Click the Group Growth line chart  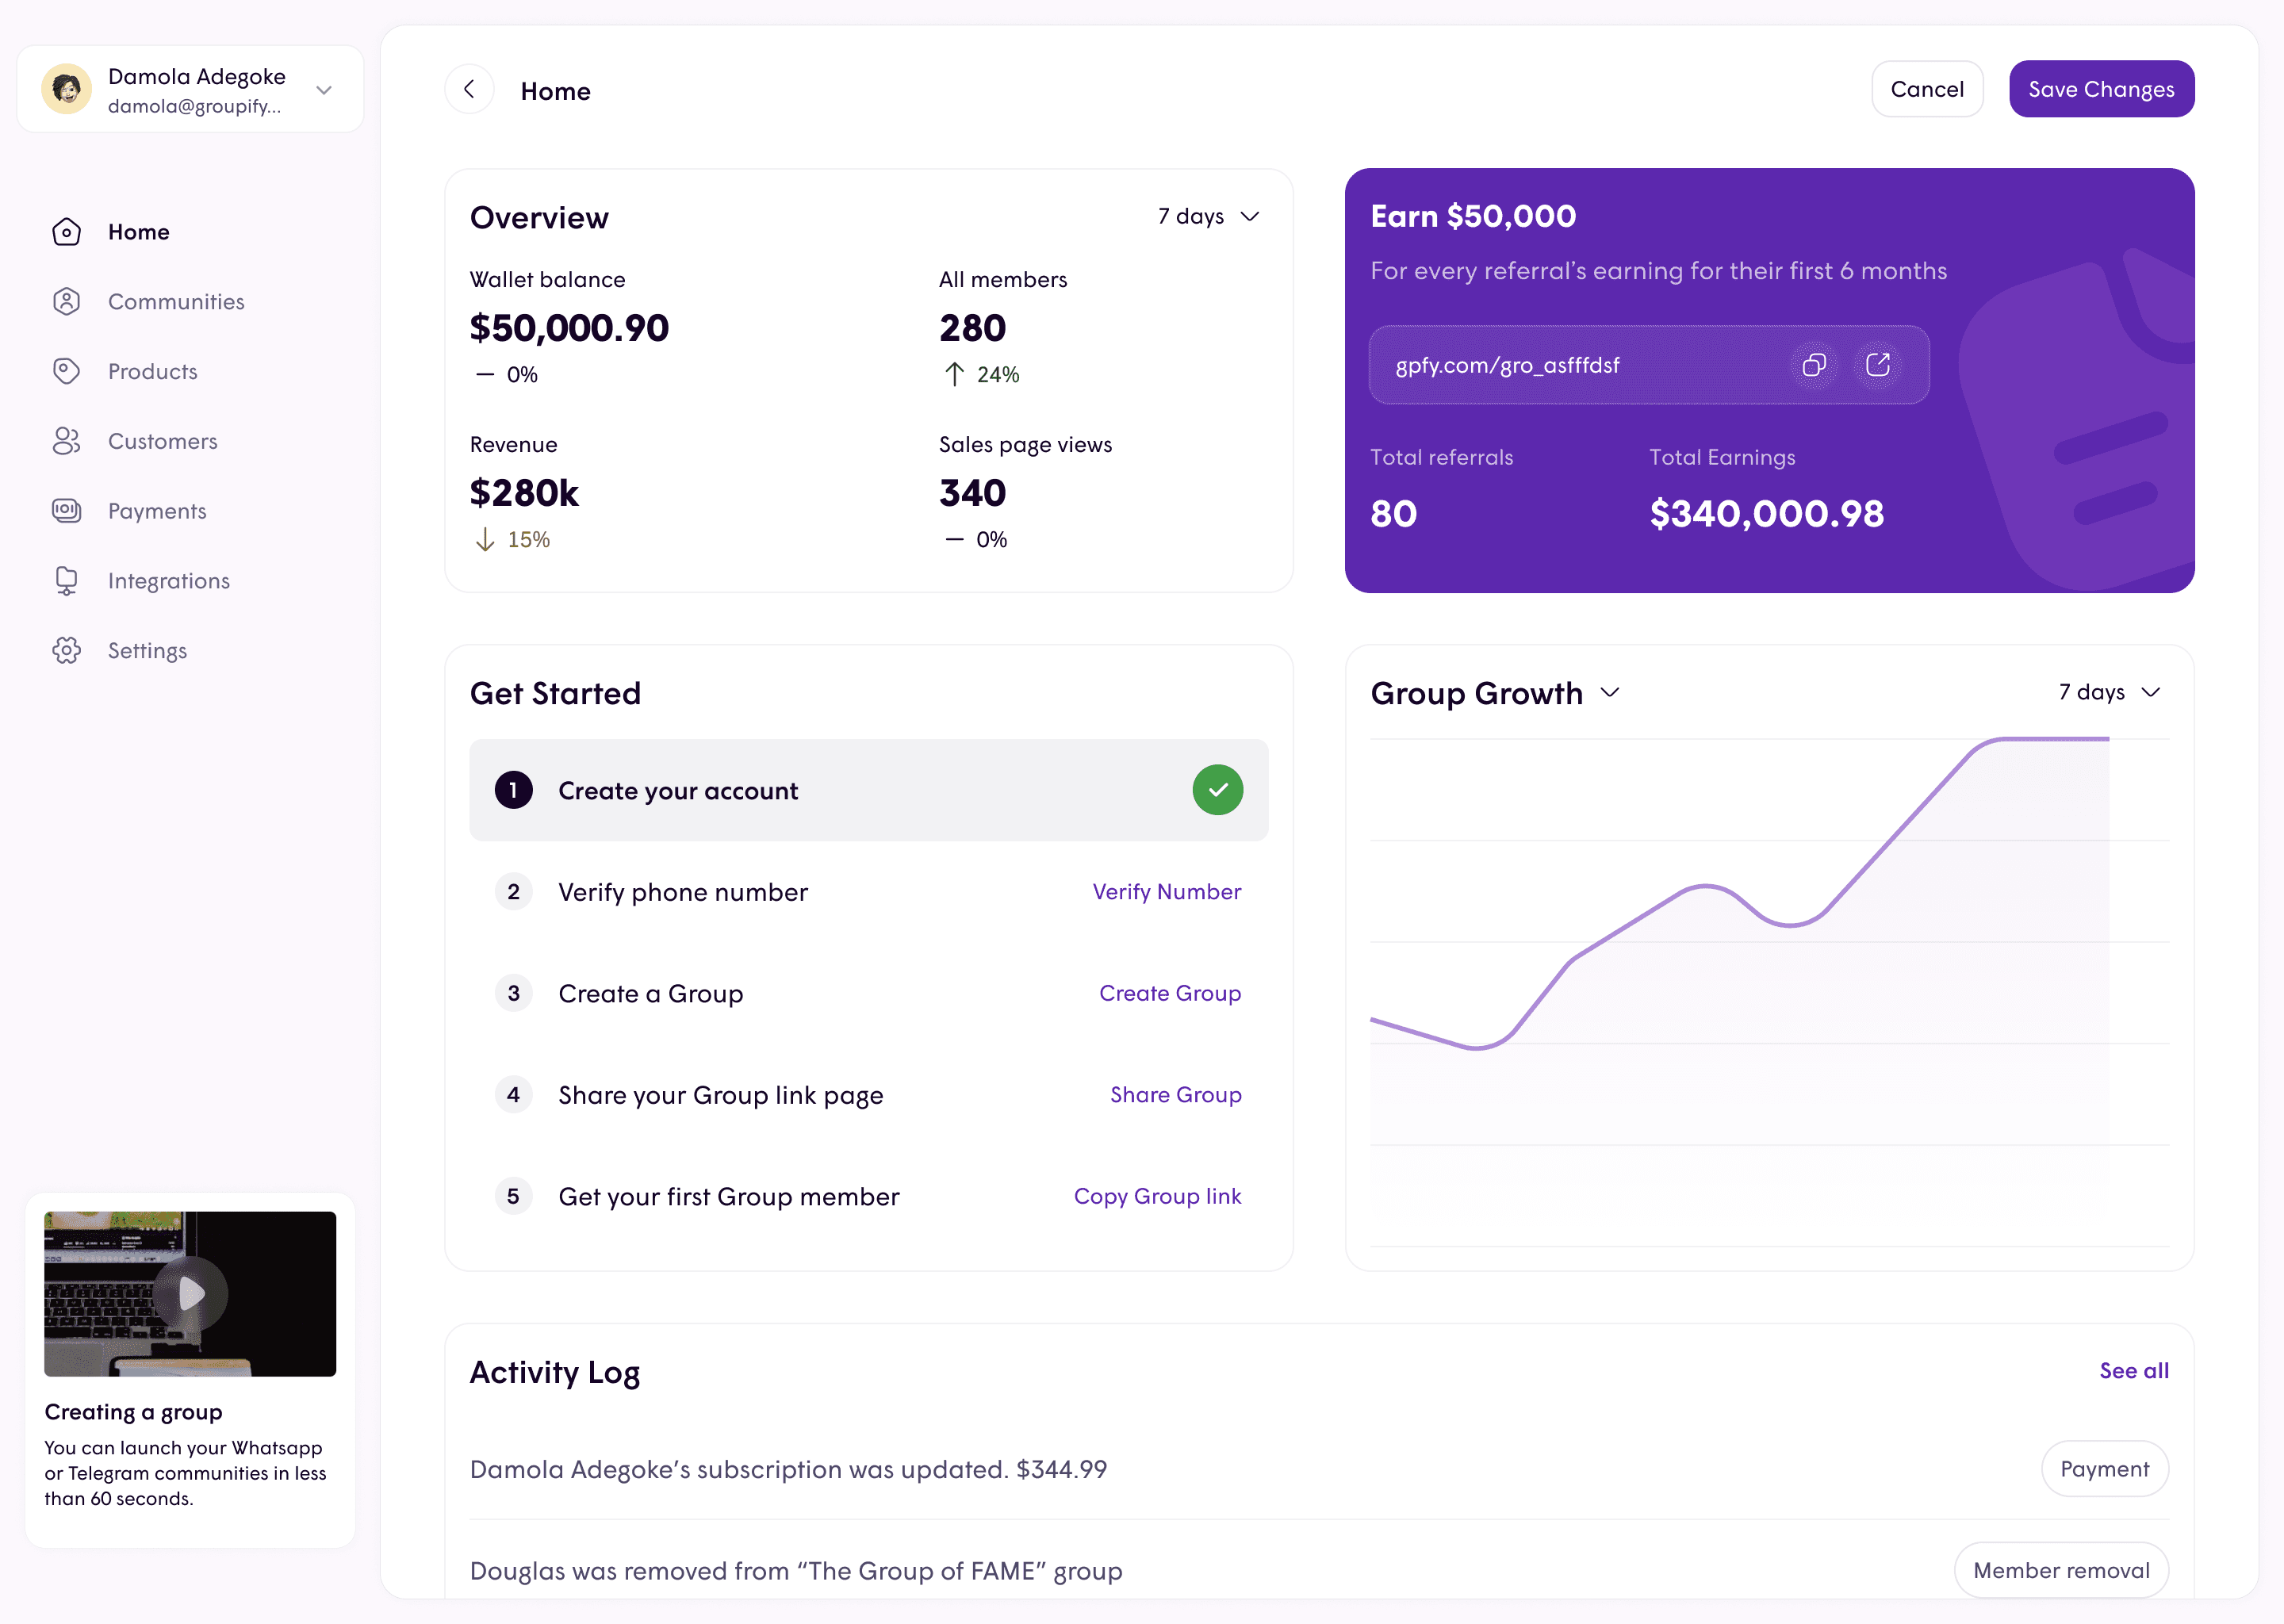point(1769,992)
